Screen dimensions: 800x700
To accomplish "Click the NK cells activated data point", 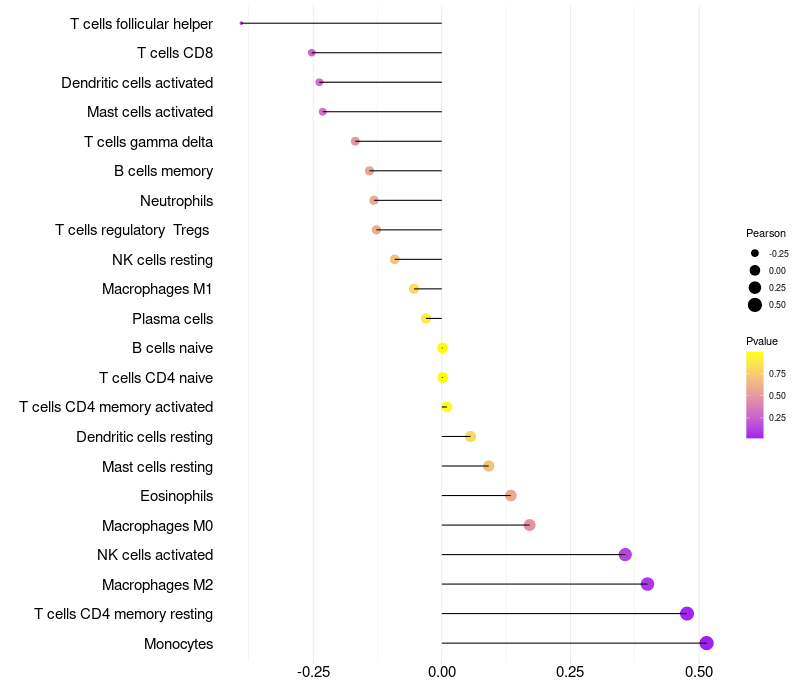I will pos(625,555).
